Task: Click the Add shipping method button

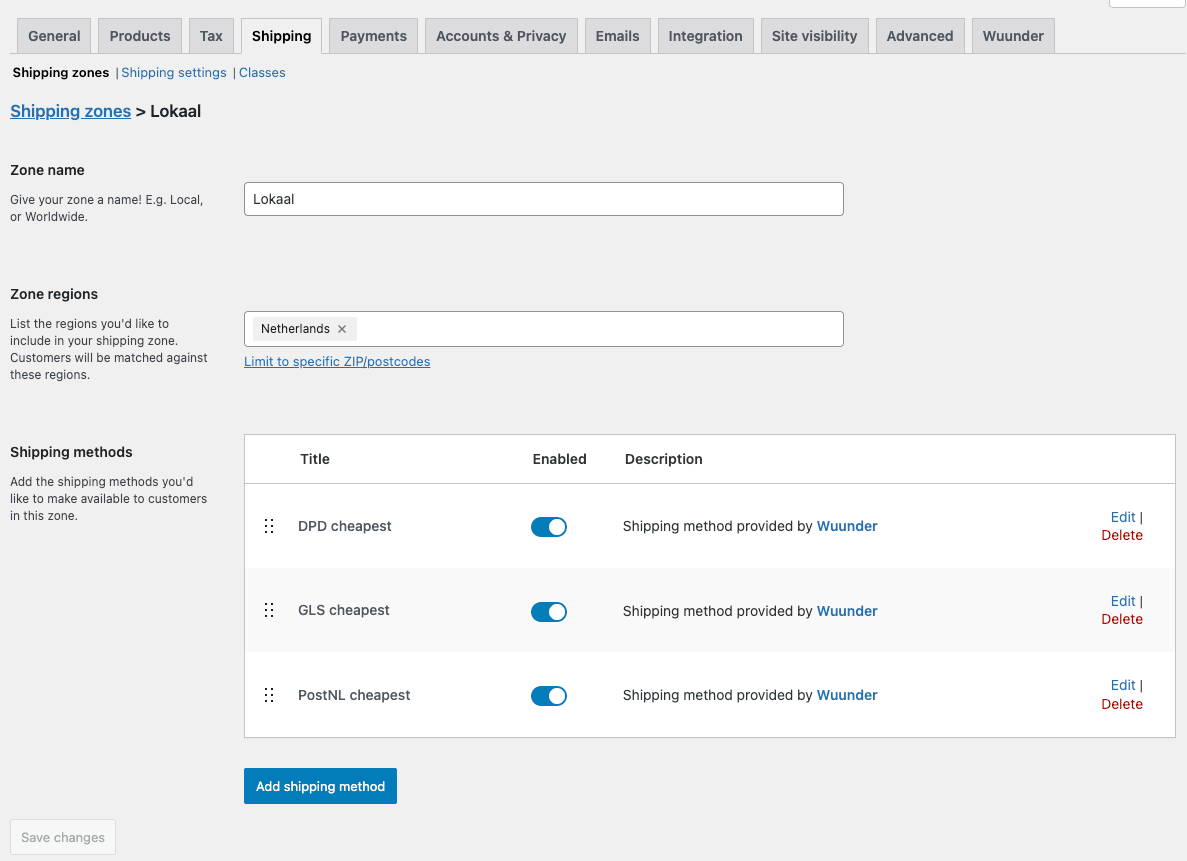Action: coord(320,786)
